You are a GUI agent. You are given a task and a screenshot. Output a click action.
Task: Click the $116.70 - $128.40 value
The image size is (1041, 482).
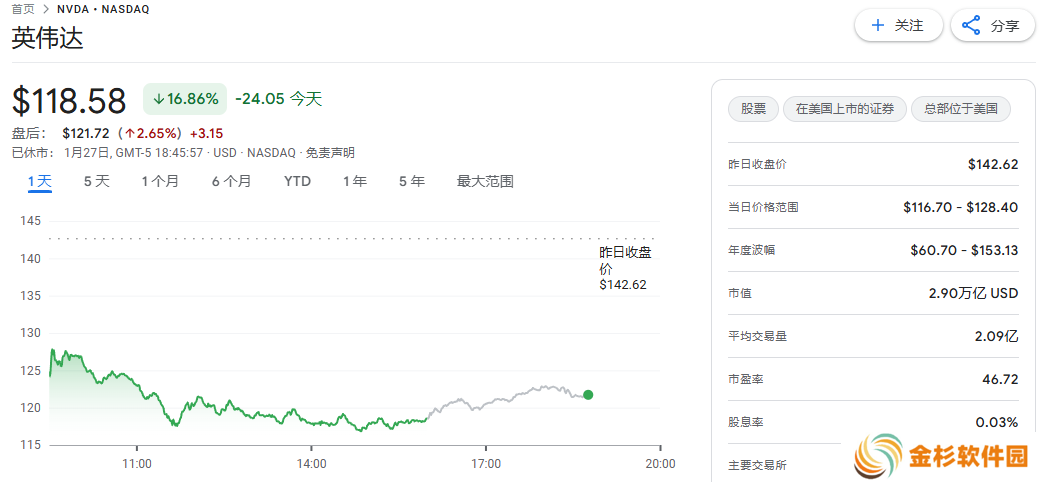coord(960,207)
